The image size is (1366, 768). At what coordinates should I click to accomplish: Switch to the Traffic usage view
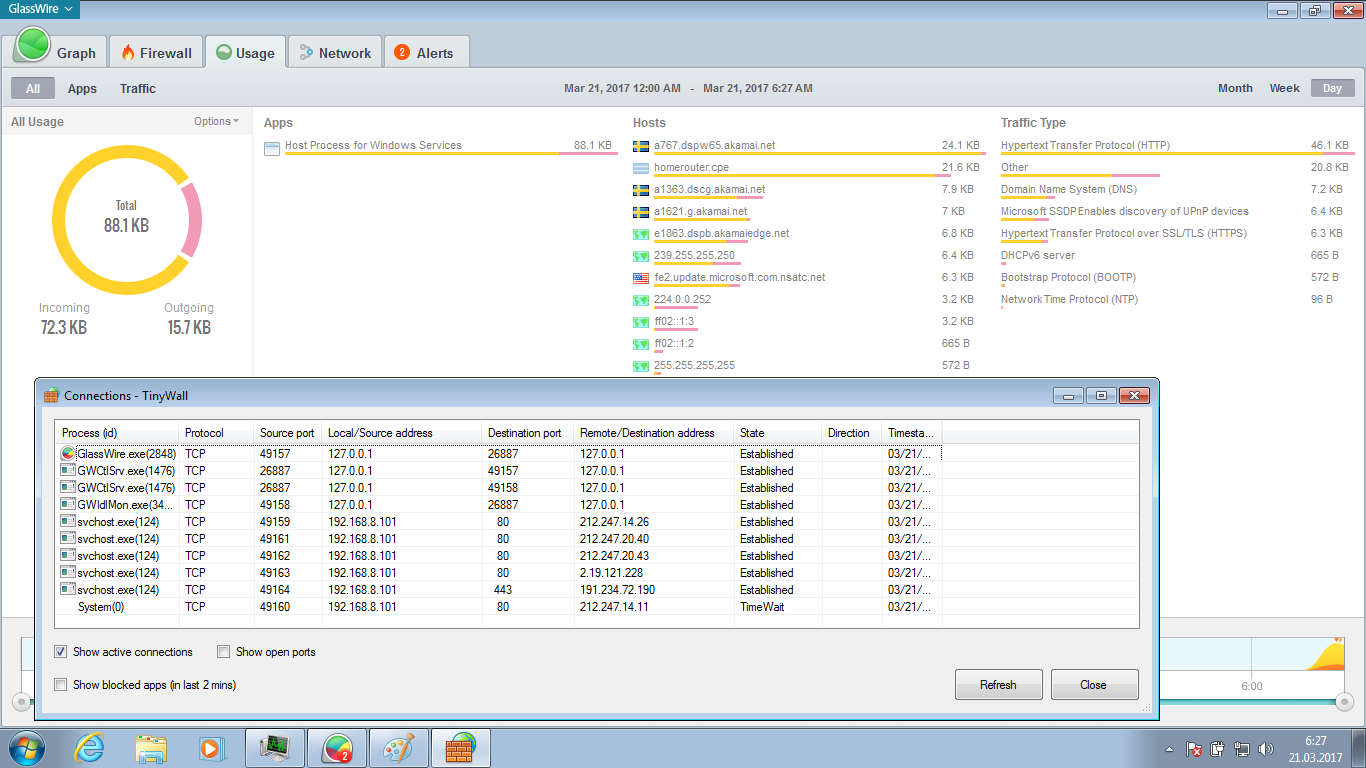coord(138,89)
